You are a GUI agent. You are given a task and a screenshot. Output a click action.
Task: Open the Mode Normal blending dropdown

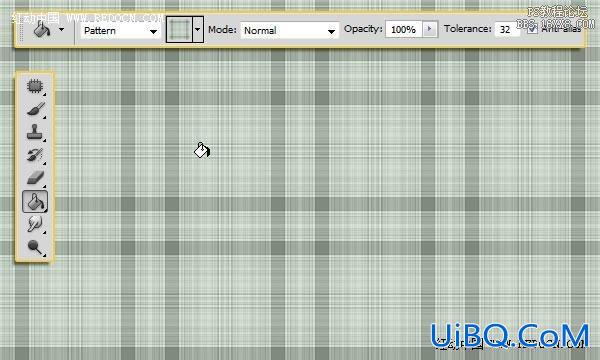[x=289, y=31]
